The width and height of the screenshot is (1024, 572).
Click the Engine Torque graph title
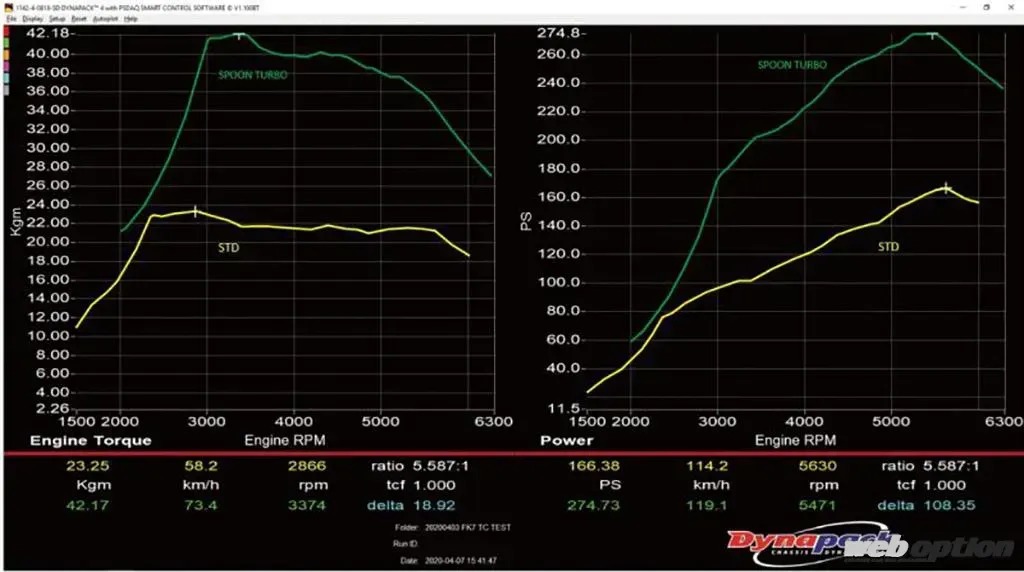click(91, 440)
